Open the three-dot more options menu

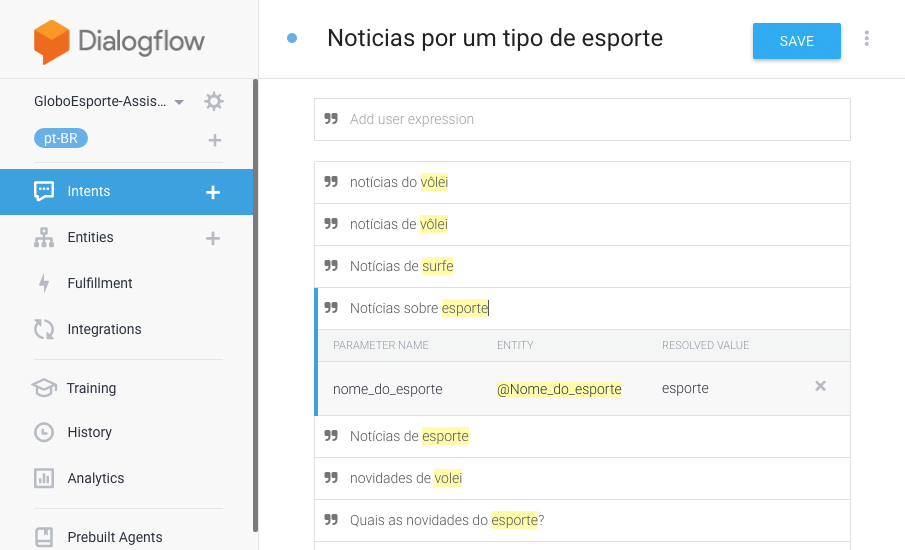pos(866,39)
